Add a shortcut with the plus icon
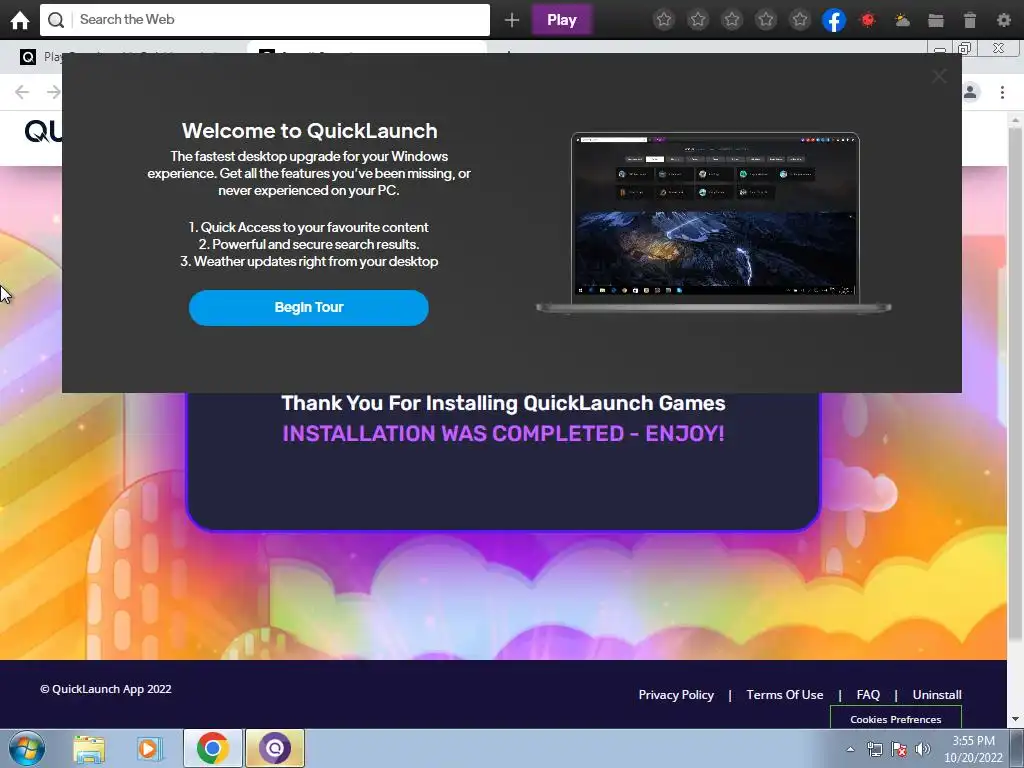This screenshot has width=1024, height=768. click(512, 20)
